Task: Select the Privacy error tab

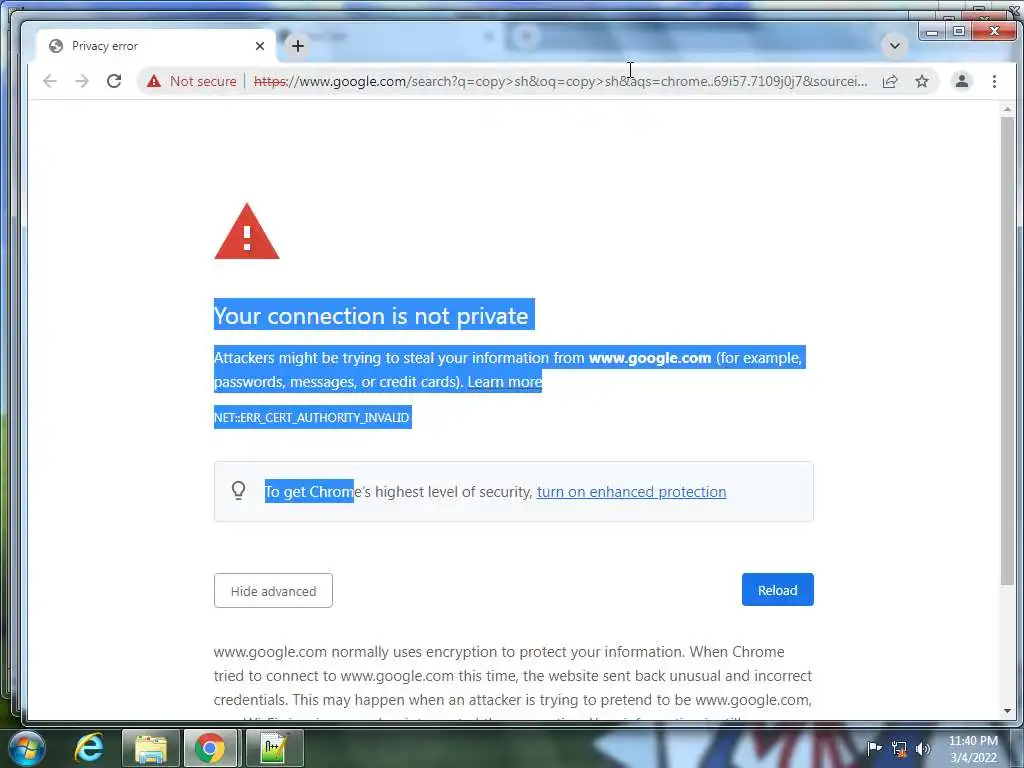Action: [x=157, y=46]
